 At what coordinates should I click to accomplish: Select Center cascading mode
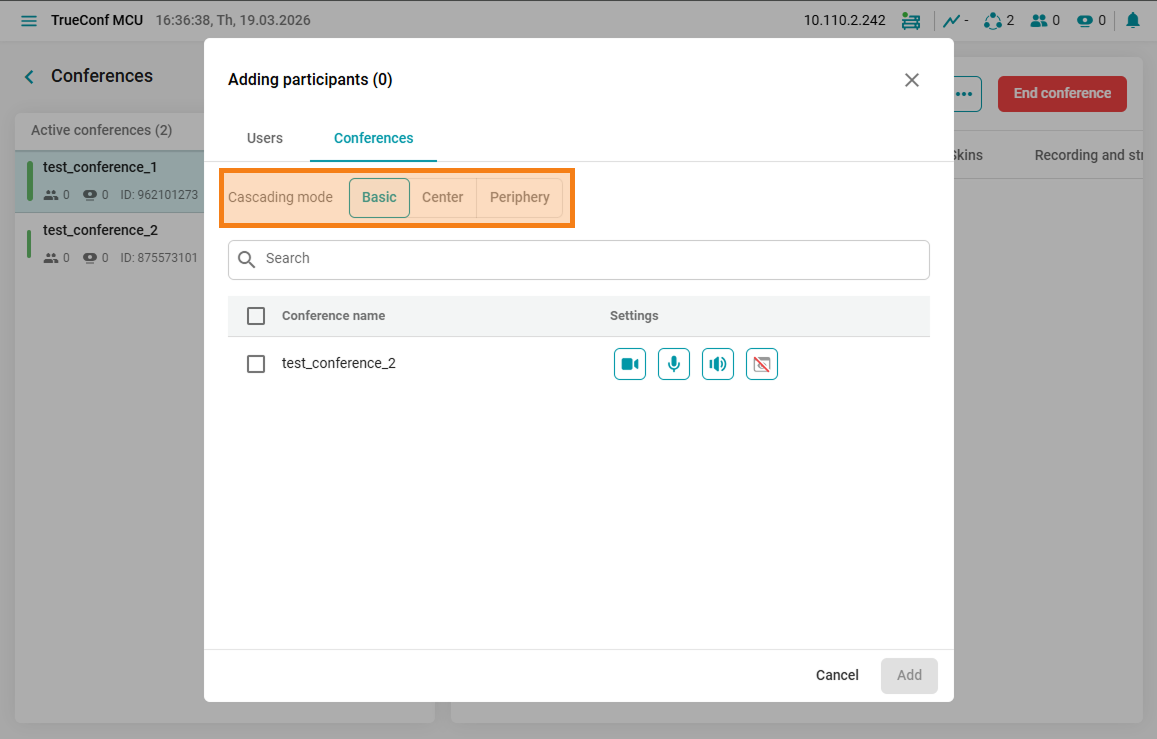(x=442, y=198)
